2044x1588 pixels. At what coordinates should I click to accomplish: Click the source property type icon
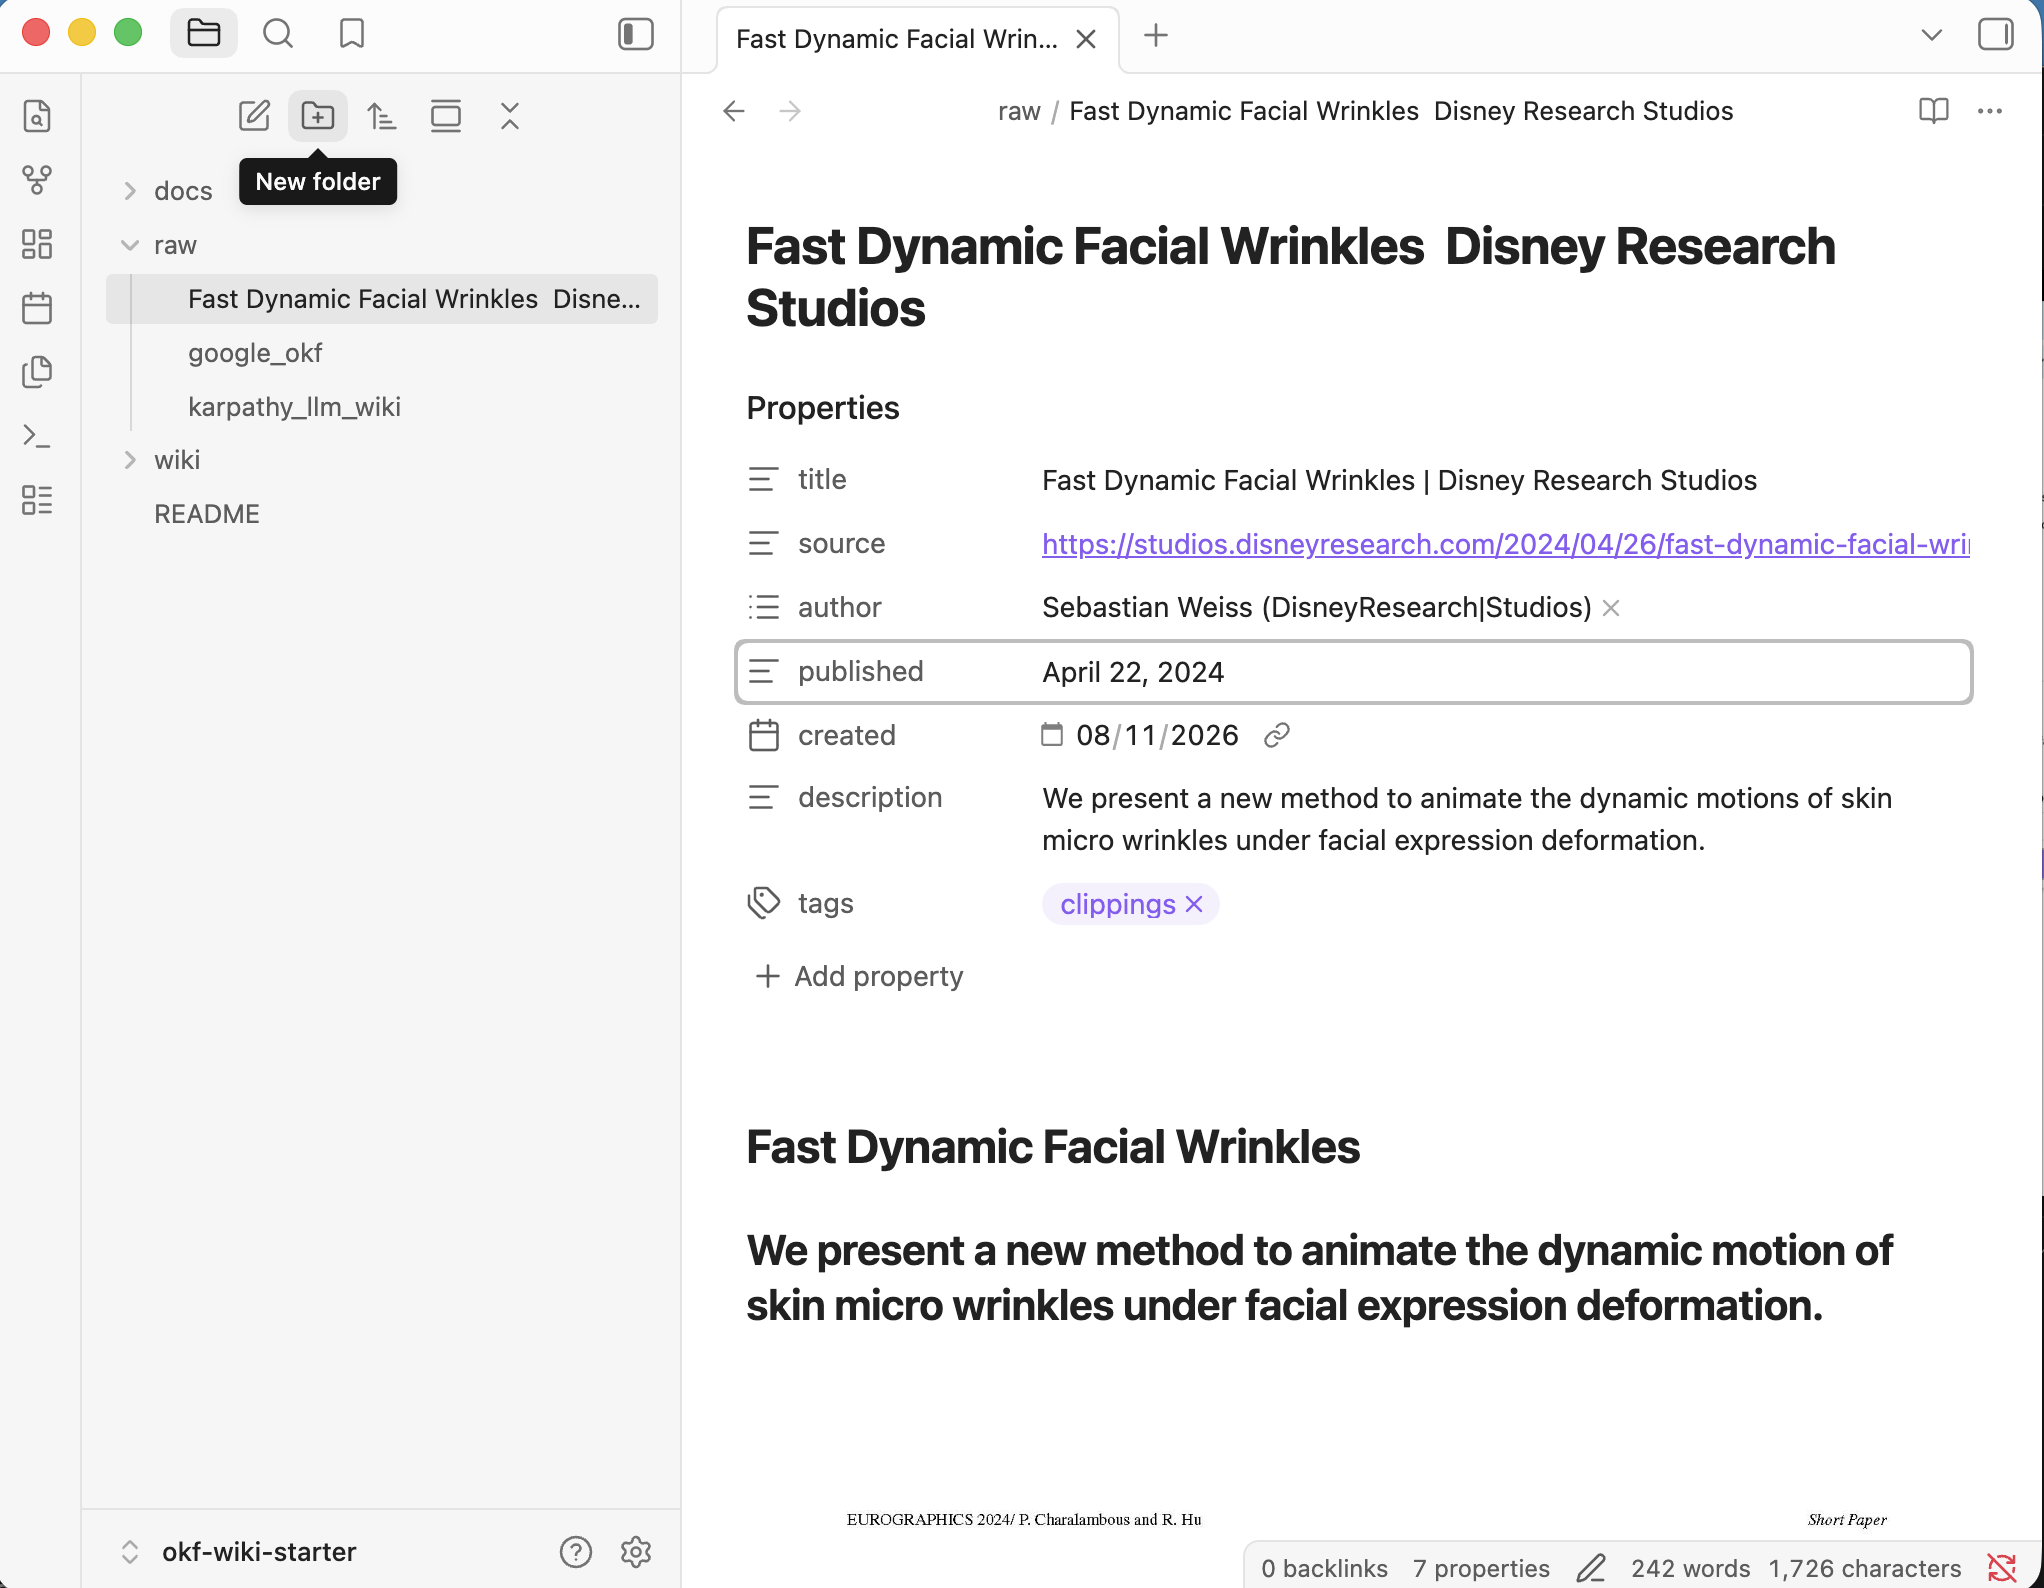(x=763, y=544)
